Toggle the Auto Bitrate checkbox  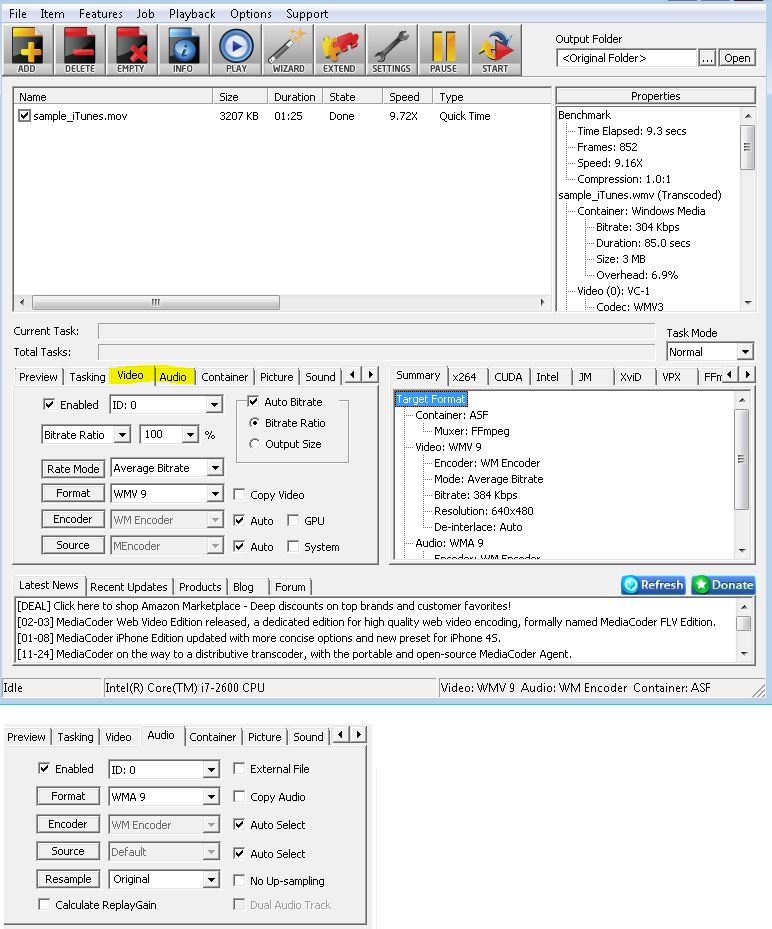pyautogui.click(x=253, y=402)
